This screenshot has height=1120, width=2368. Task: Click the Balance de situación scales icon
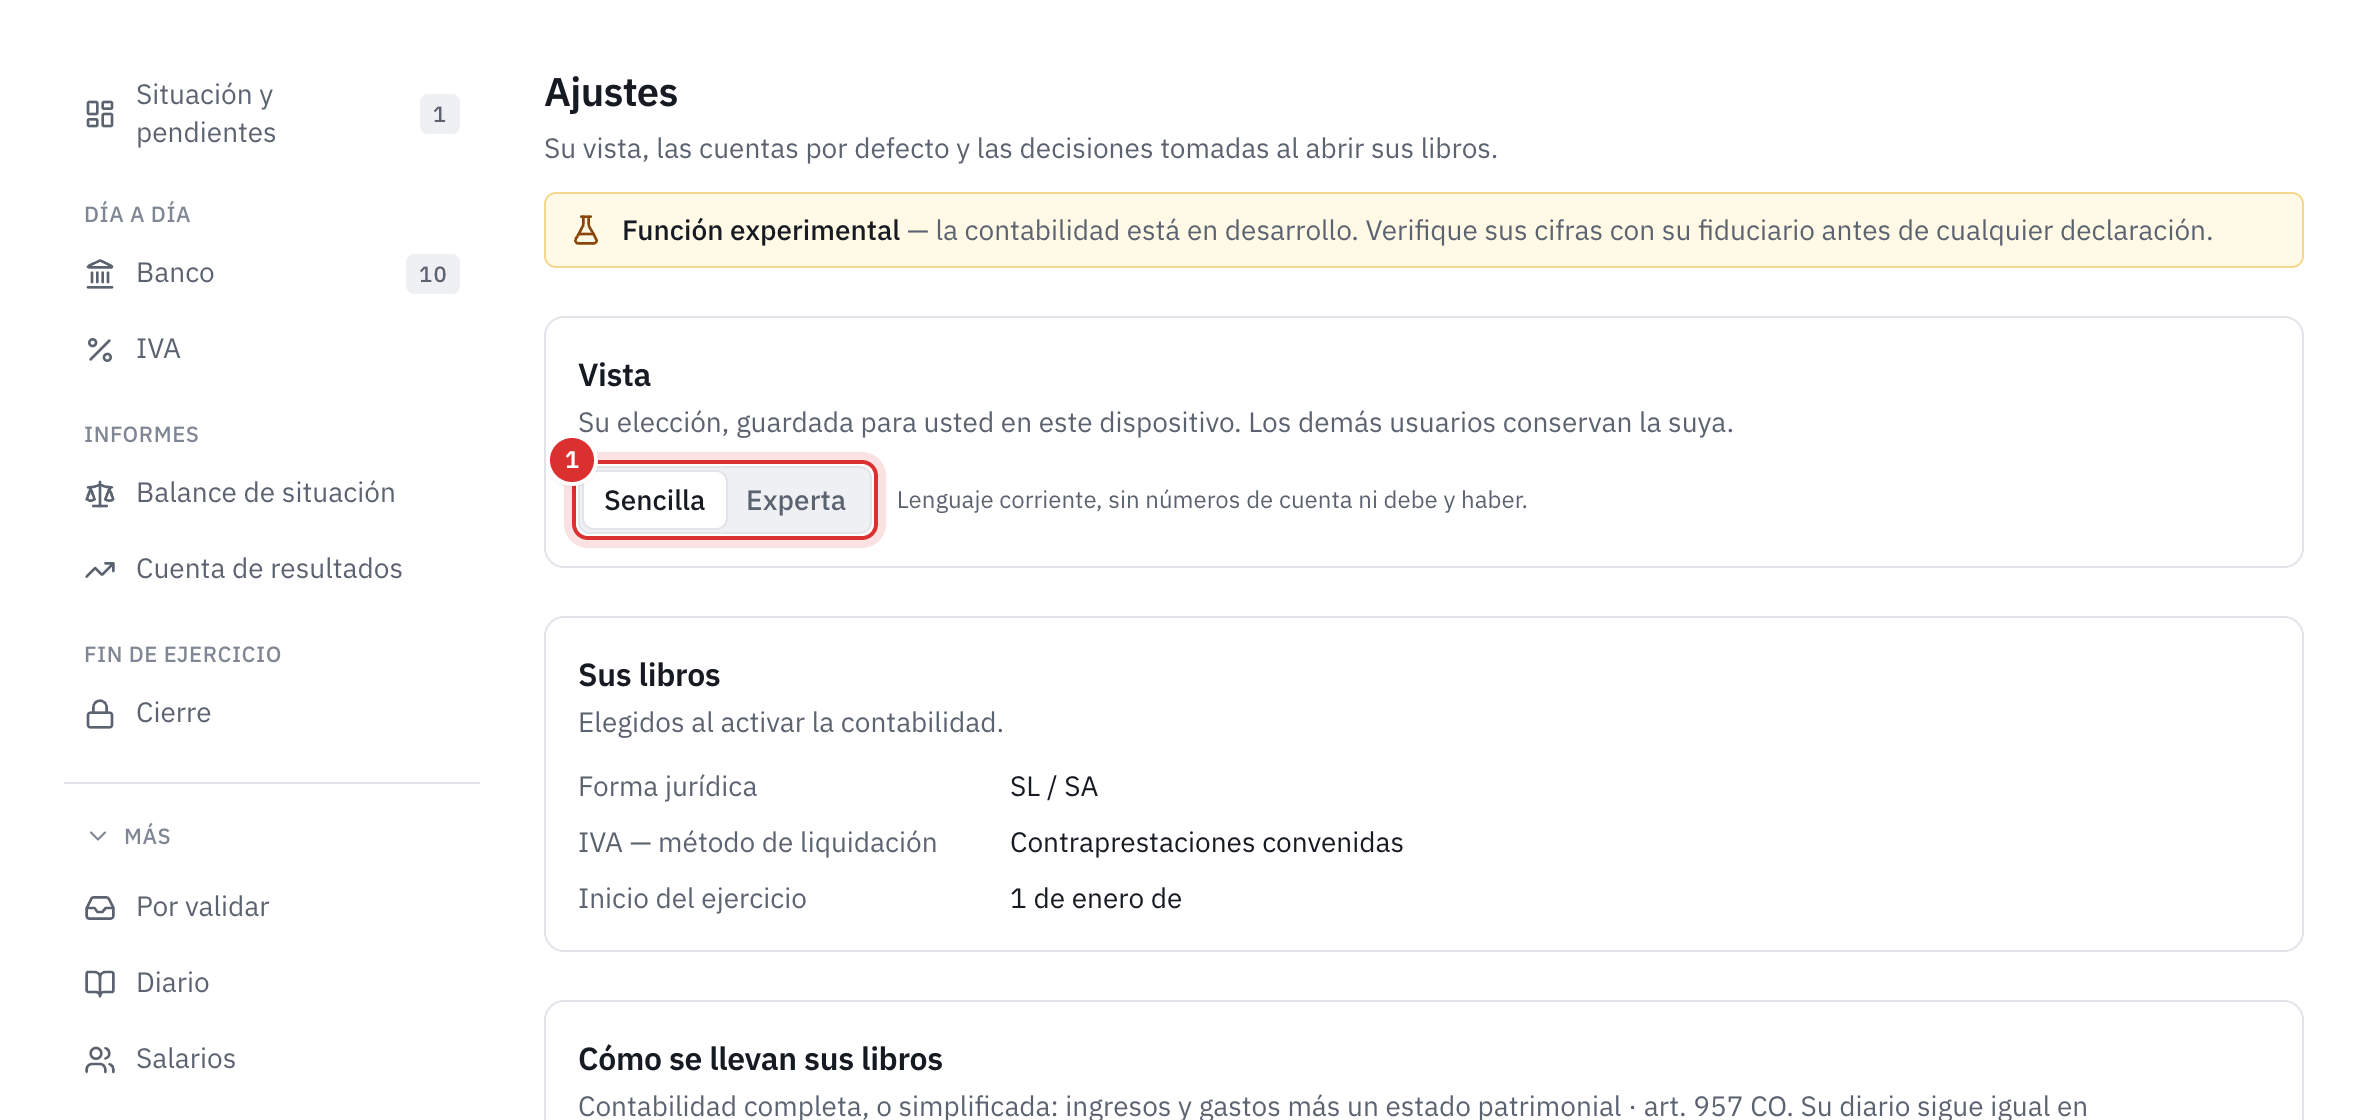(100, 494)
